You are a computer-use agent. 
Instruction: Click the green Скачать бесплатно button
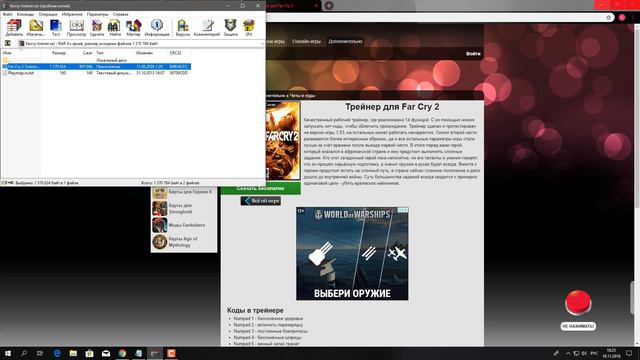(x=261, y=188)
